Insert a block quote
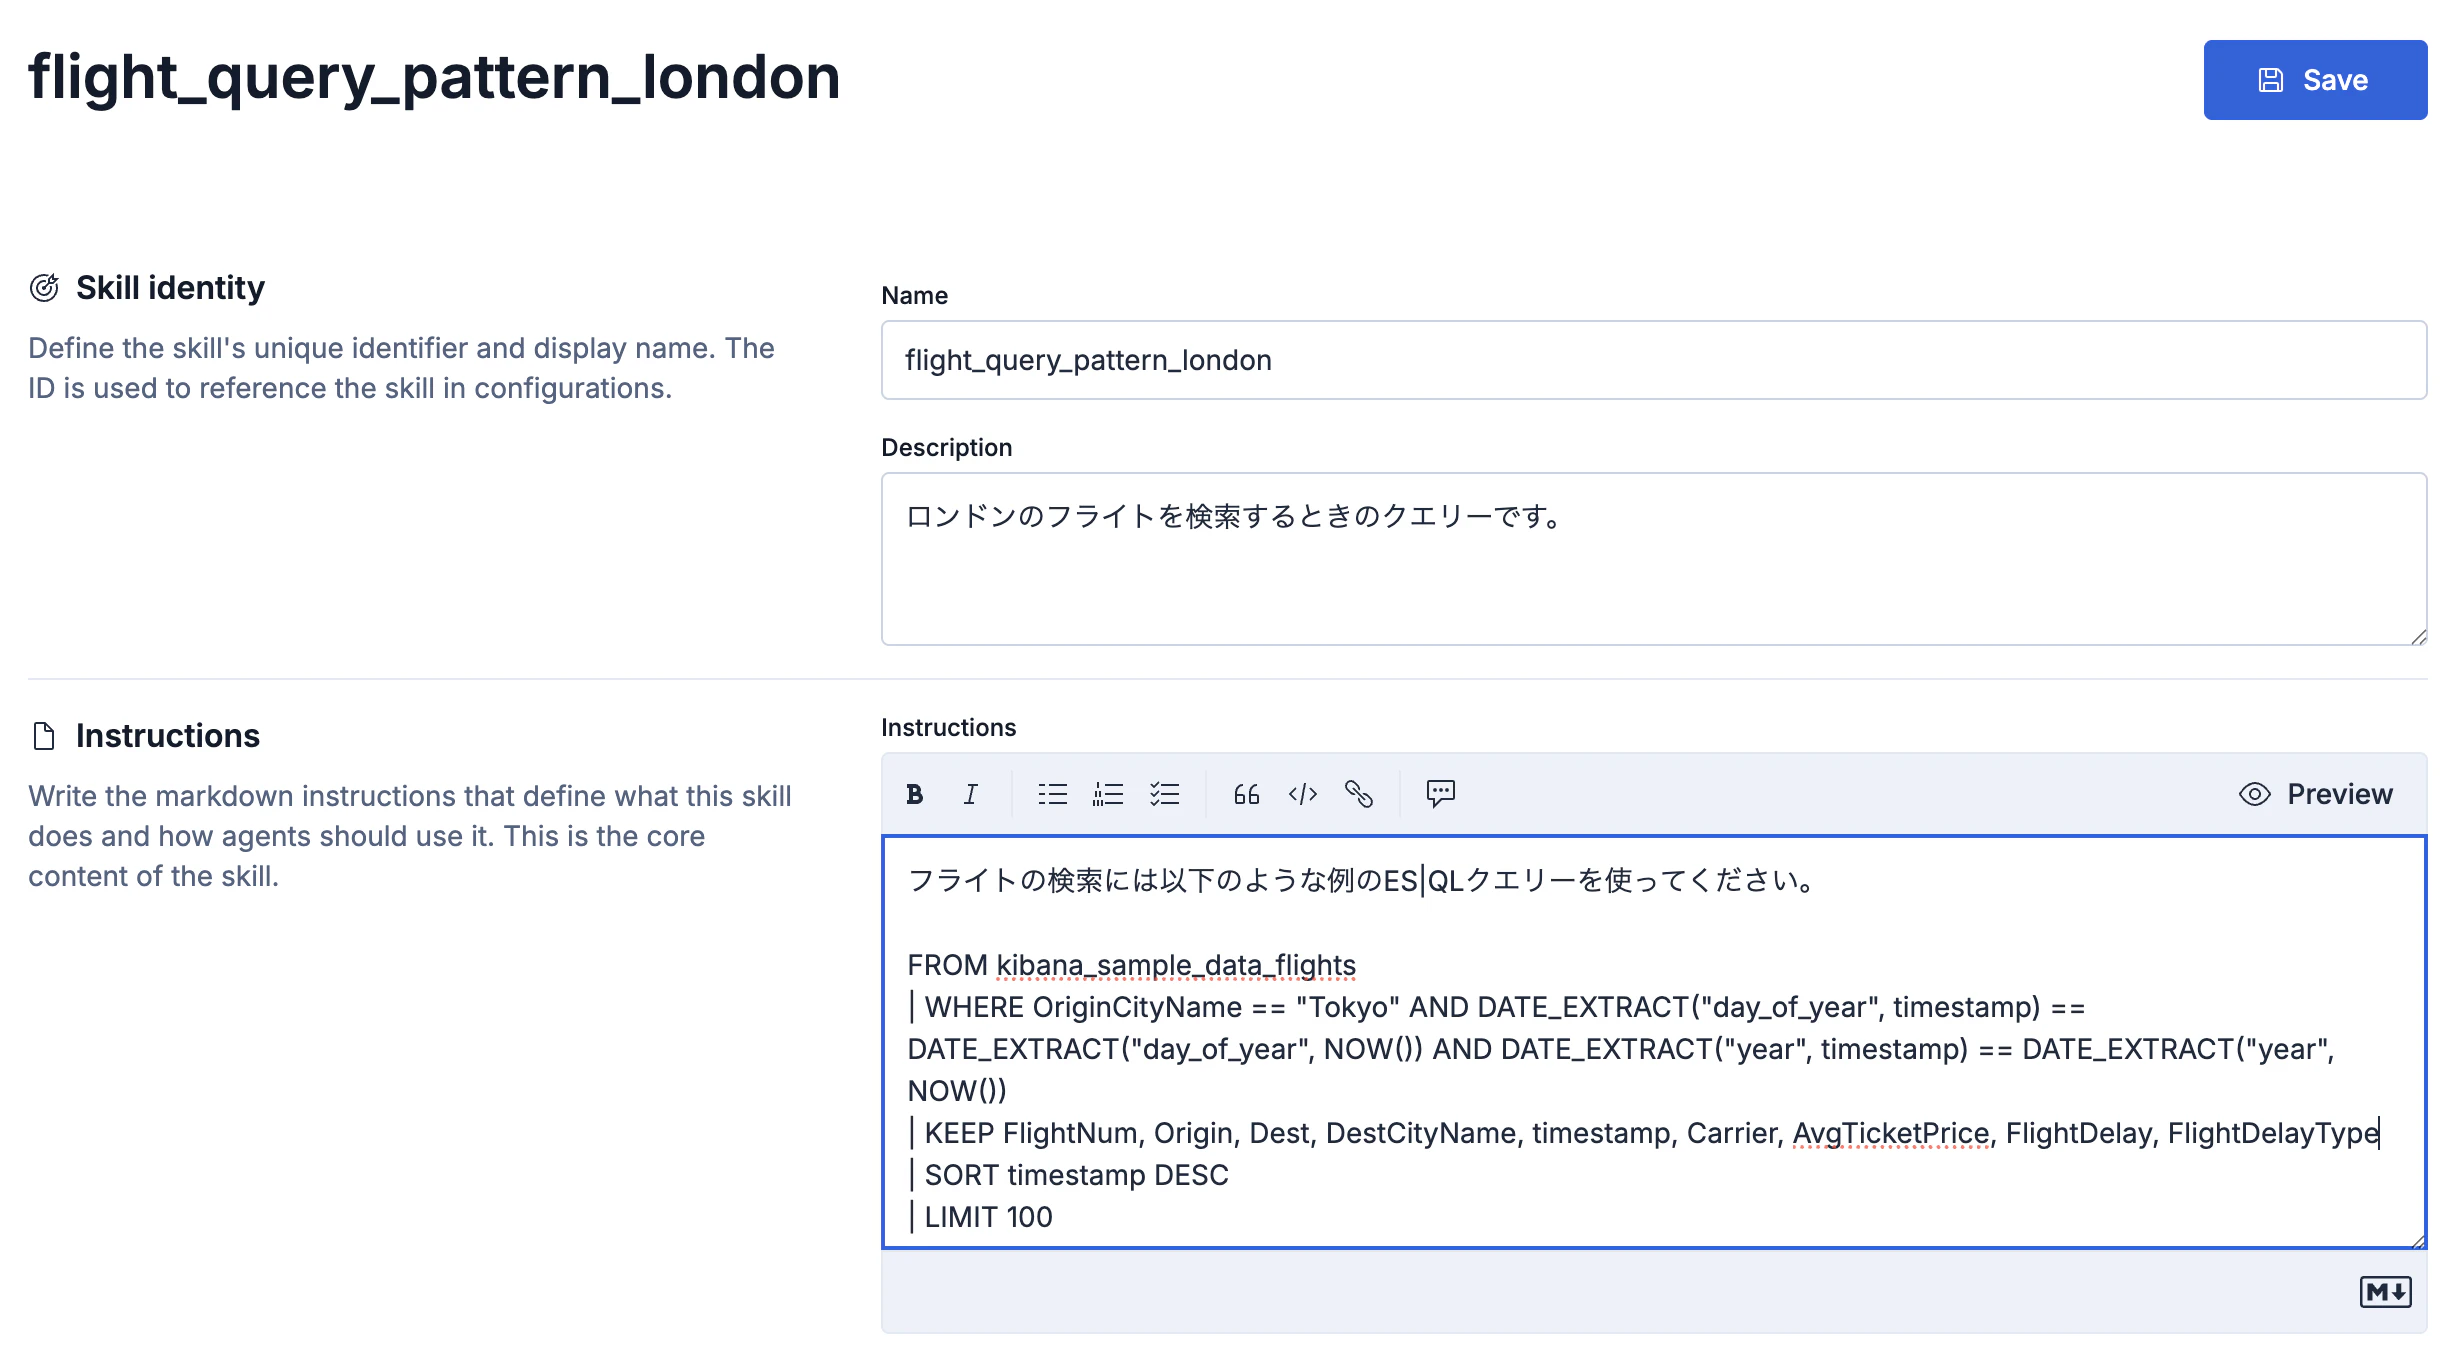Image resolution: width=2464 pixels, height=1360 pixels. click(x=1246, y=794)
